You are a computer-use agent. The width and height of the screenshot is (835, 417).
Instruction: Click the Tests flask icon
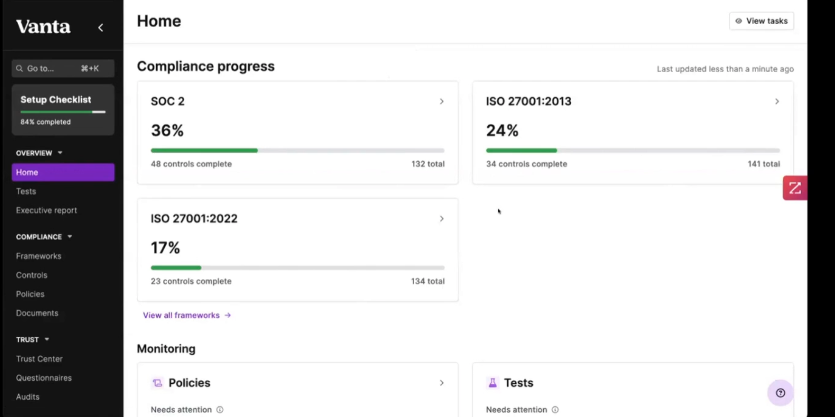click(493, 383)
